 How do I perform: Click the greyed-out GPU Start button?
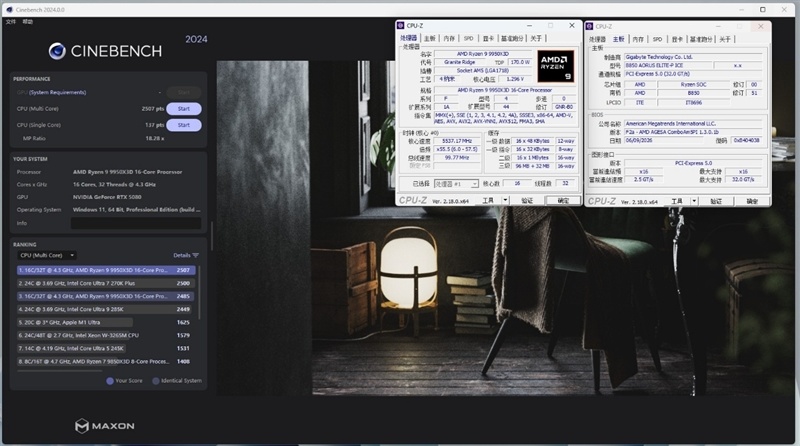(x=184, y=92)
